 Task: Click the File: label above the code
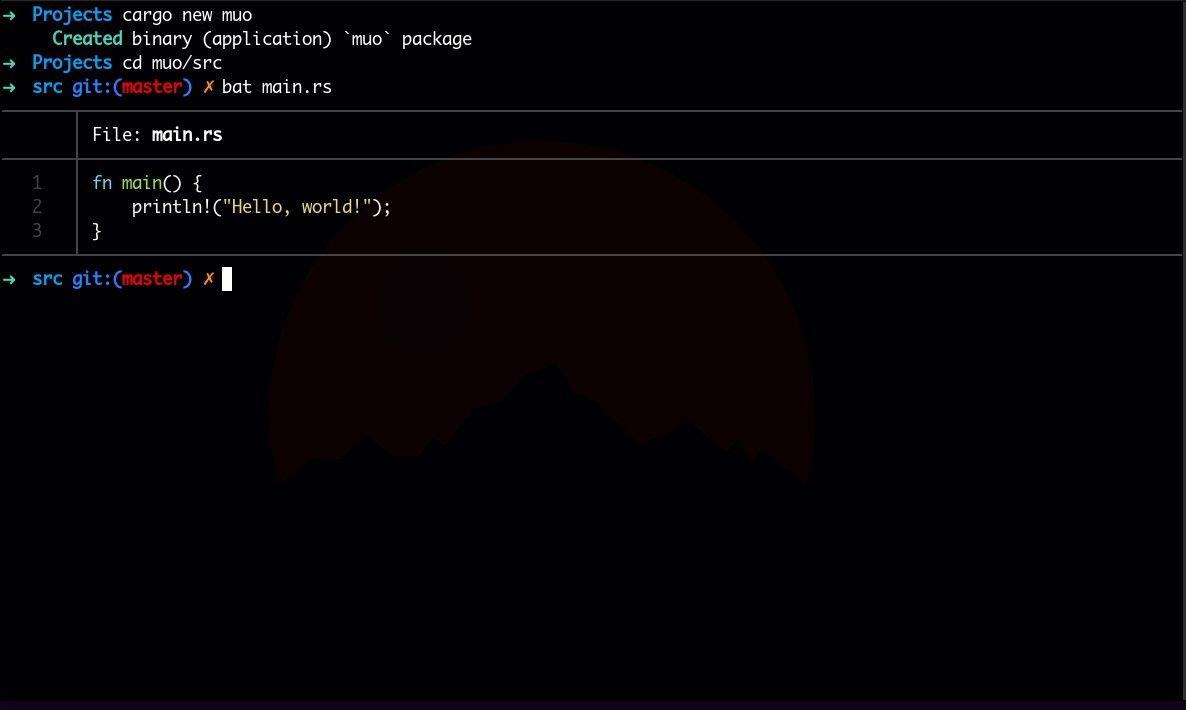pyautogui.click(x=115, y=135)
